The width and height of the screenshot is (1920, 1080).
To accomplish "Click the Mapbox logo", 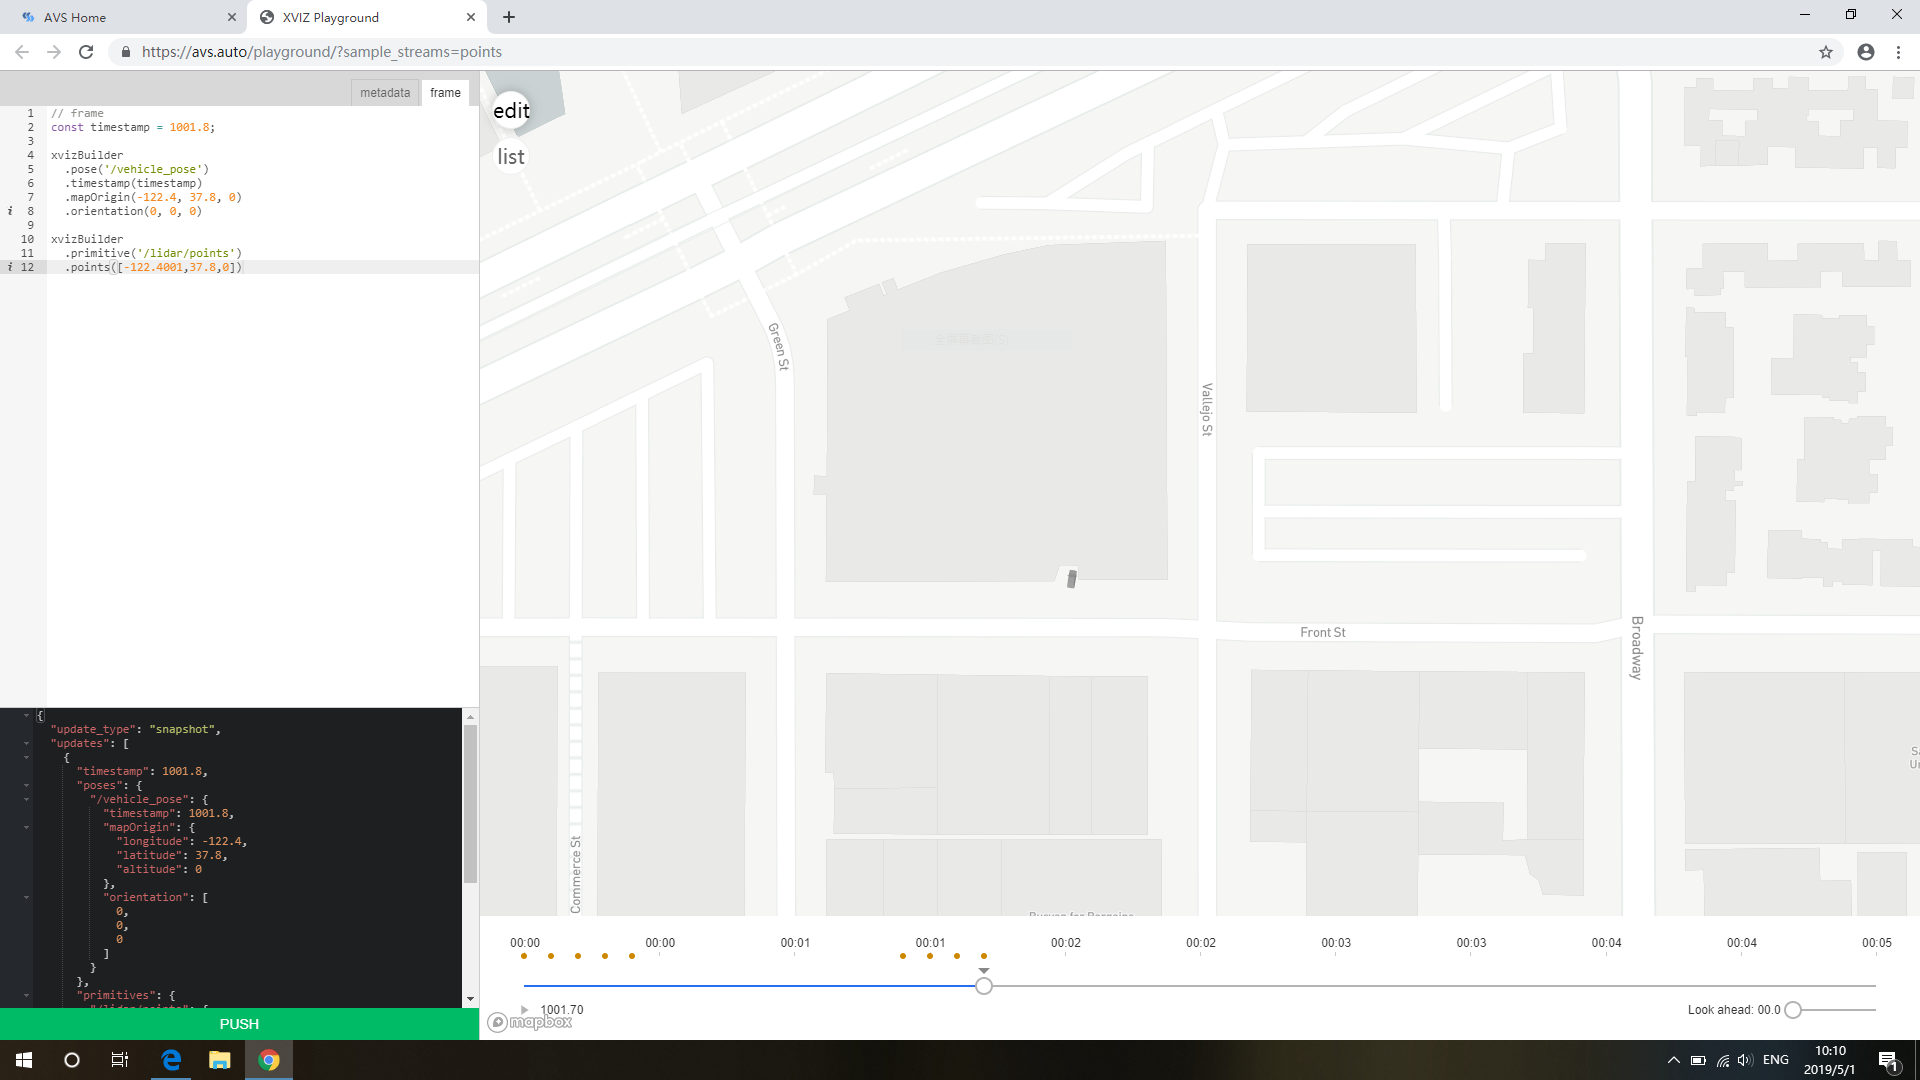I will (530, 1022).
